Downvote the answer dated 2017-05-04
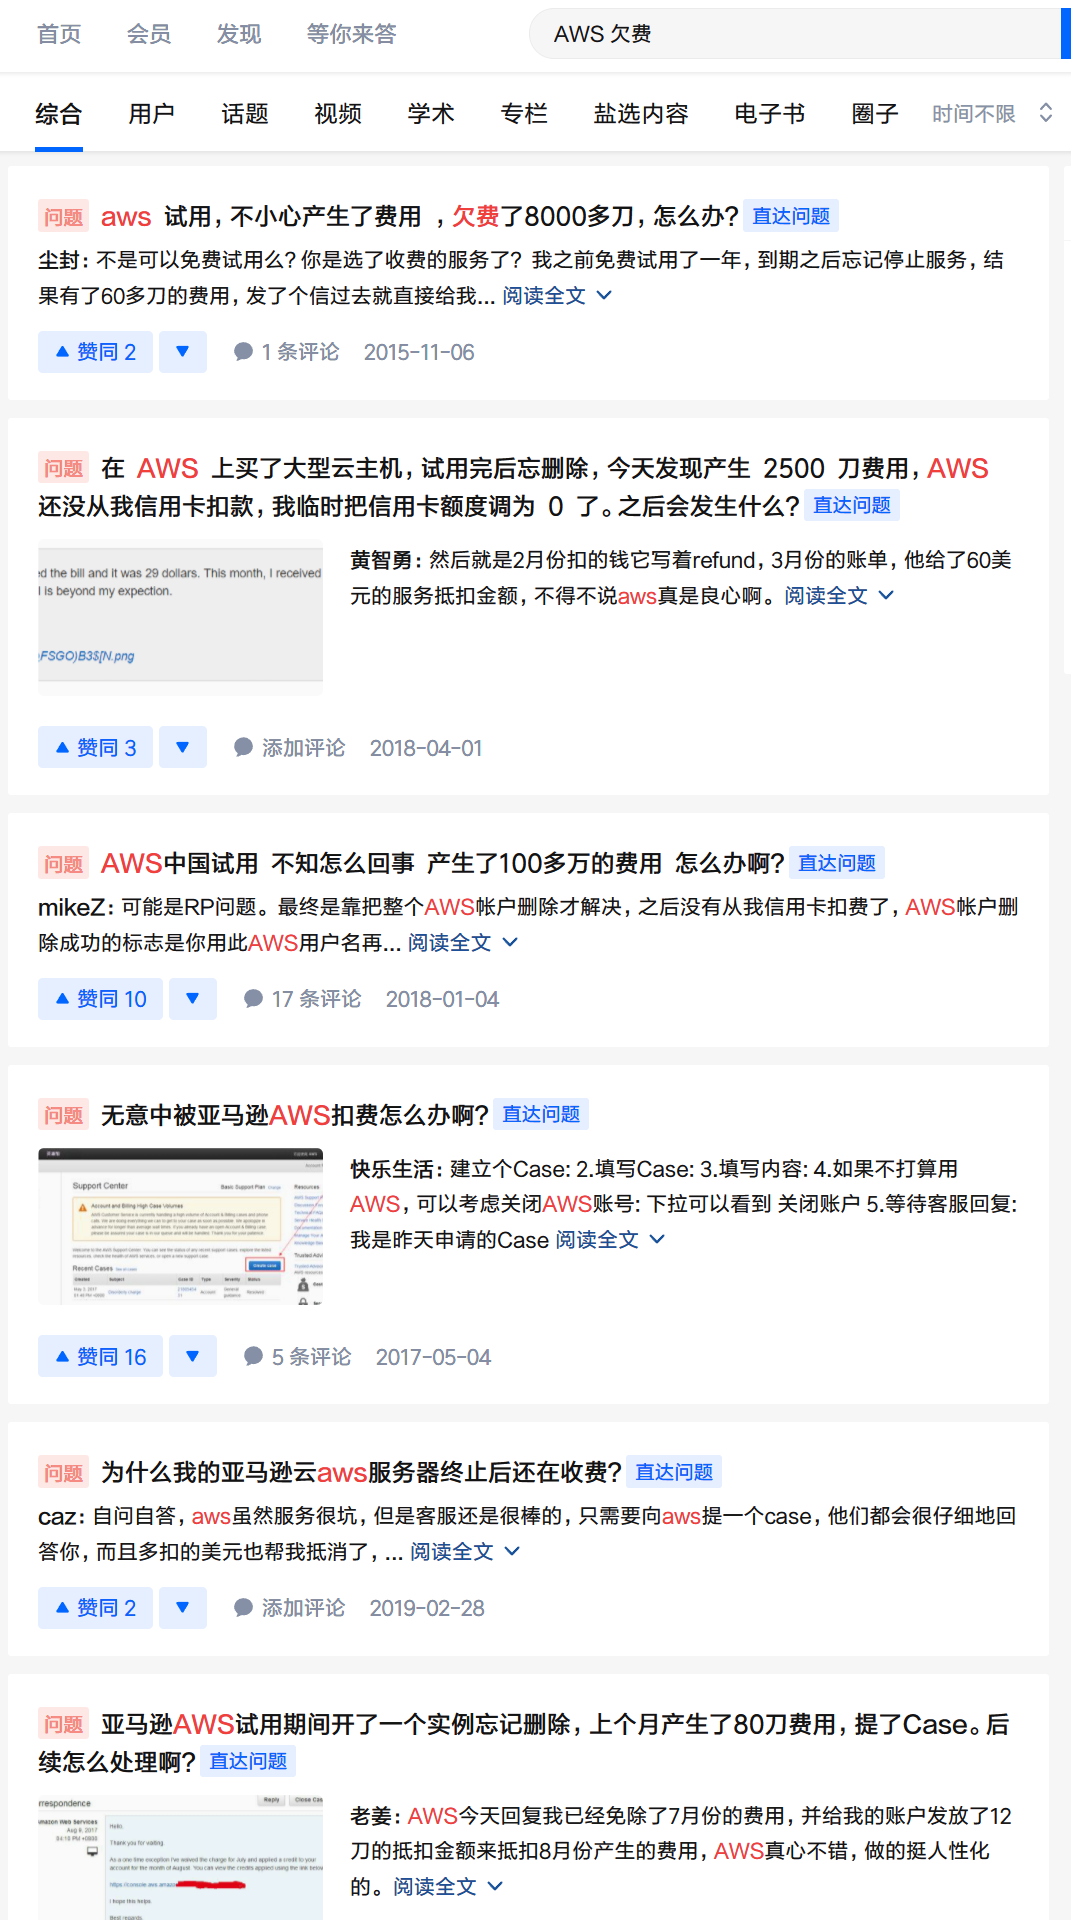Screen dimensions: 1071x1920 [x=193, y=1356]
